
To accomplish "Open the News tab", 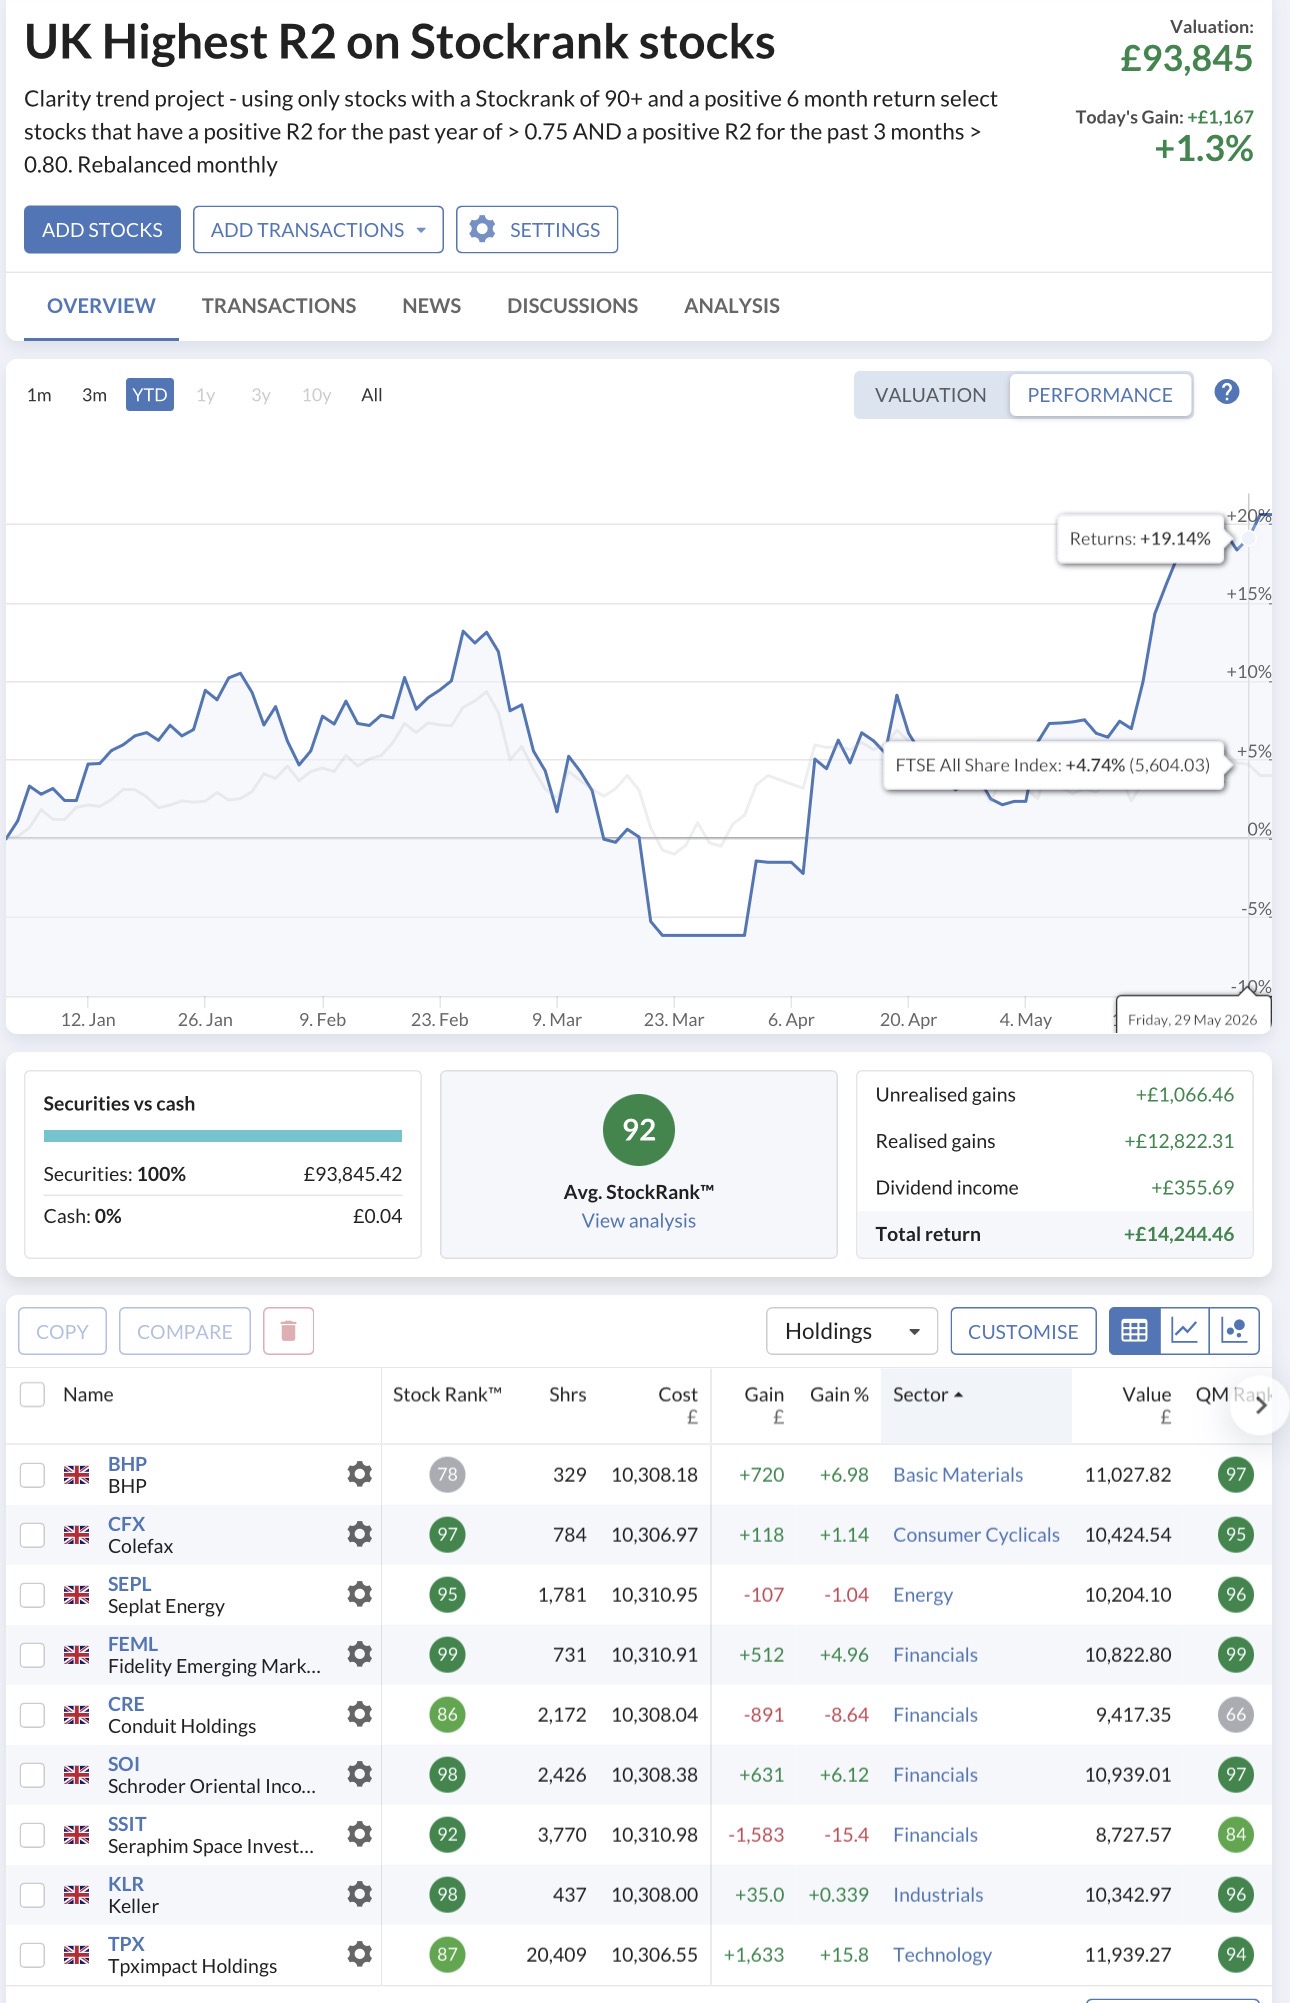I will coord(432,306).
